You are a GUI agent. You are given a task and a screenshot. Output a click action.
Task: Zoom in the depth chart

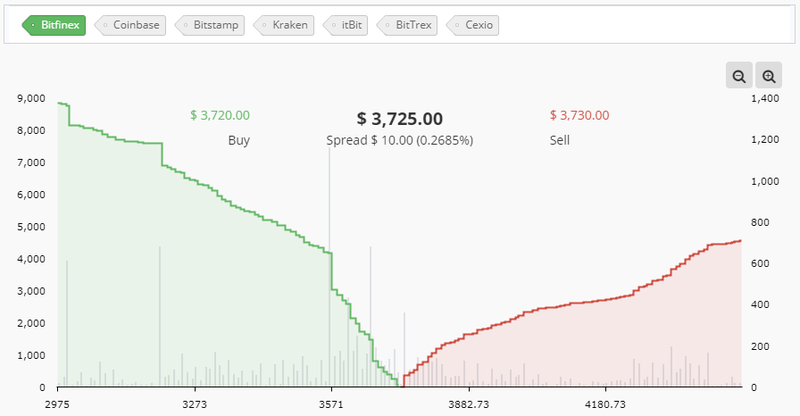[x=768, y=76]
